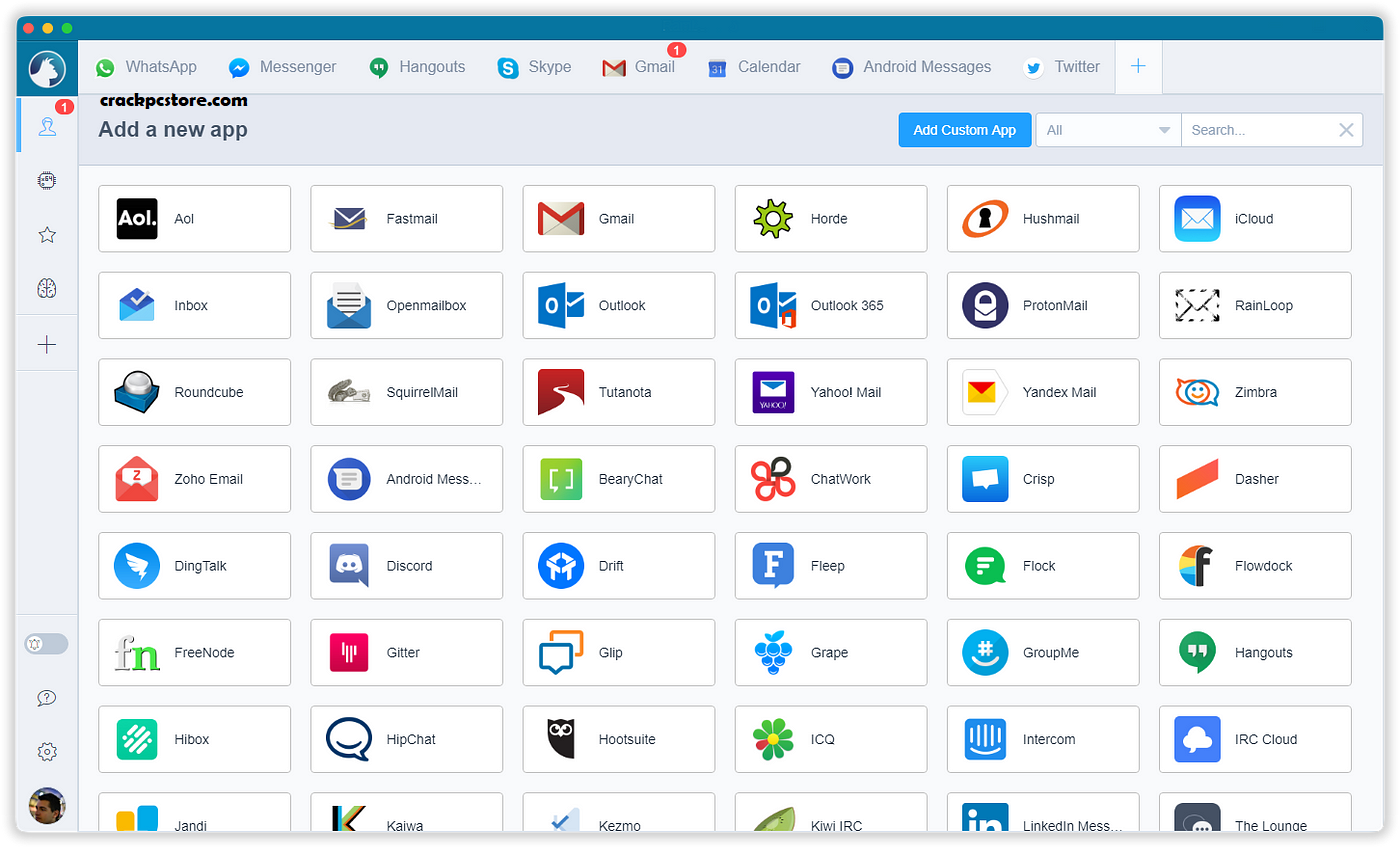This screenshot has width=1400, height=848.
Task: Click the sidebar plus to add group
Action: (x=47, y=345)
